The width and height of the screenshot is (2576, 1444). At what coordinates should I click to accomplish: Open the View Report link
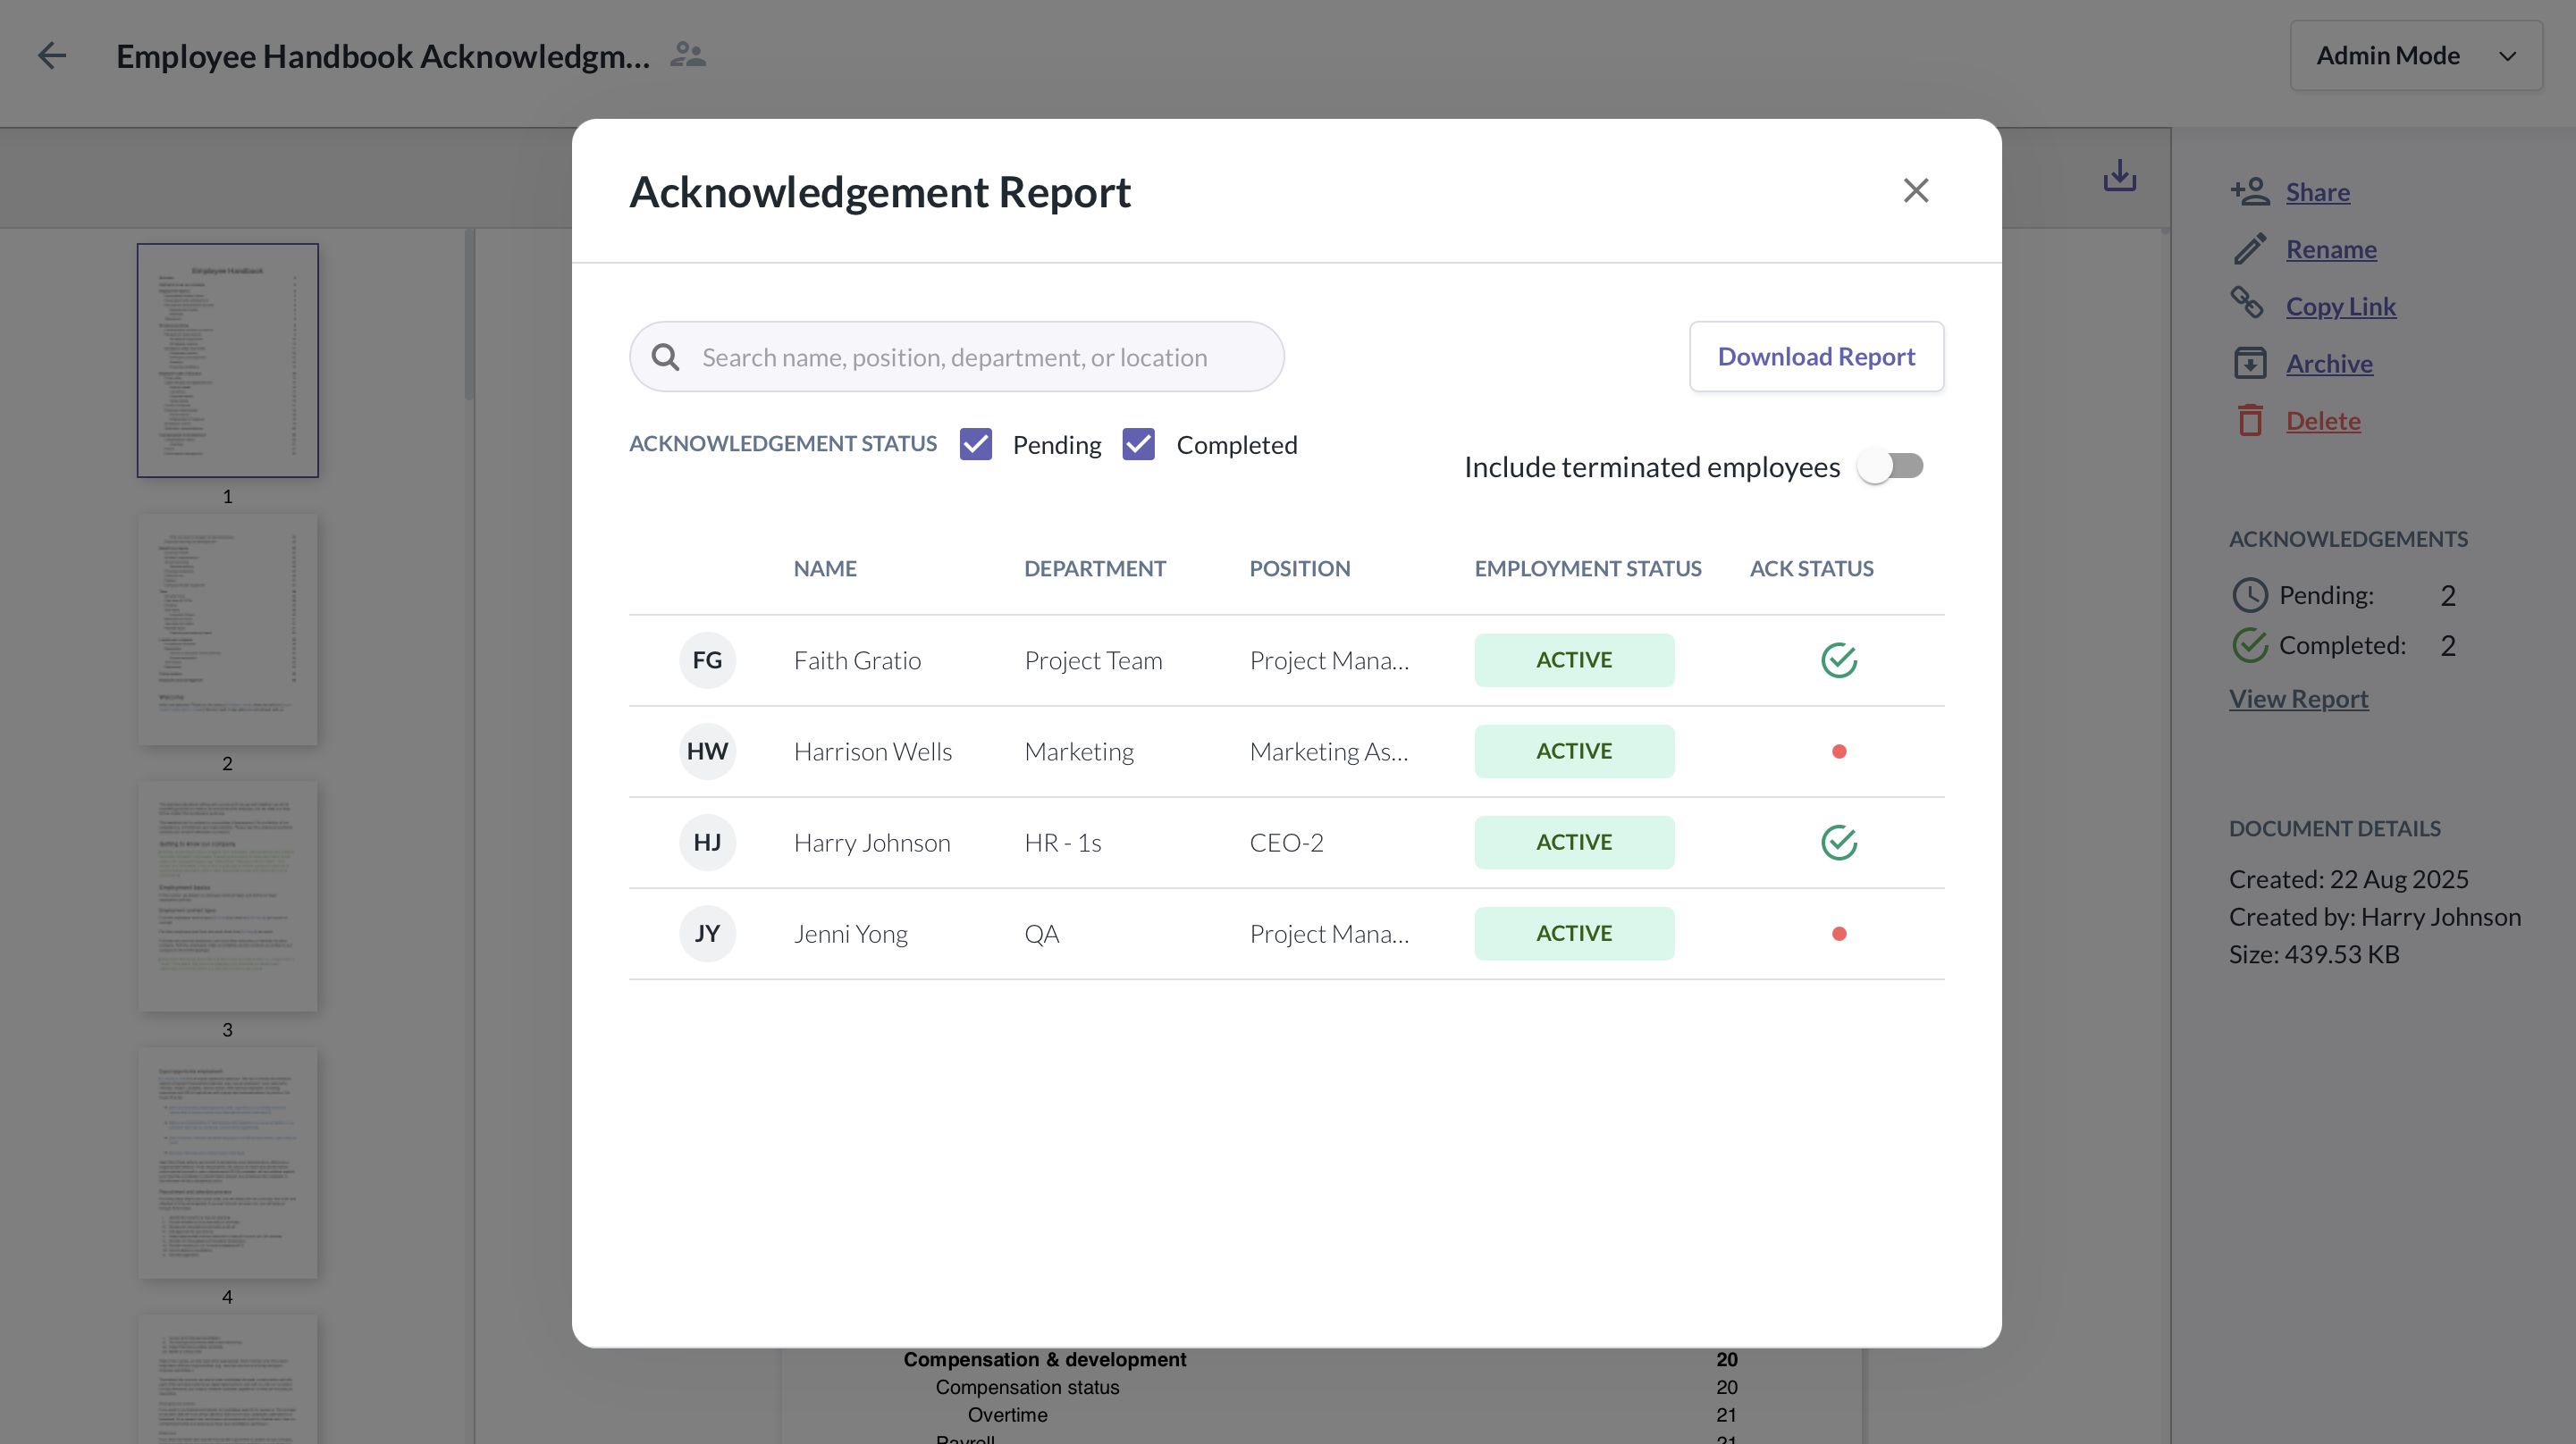[2298, 698]
